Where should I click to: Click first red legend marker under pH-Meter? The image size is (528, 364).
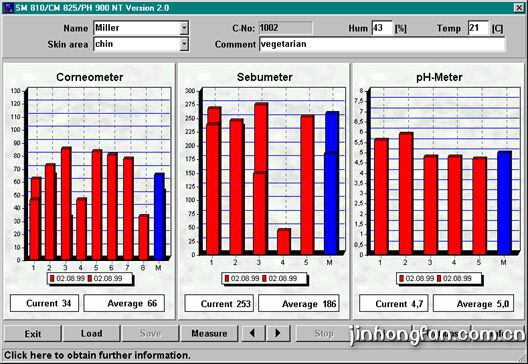(401, 278)
